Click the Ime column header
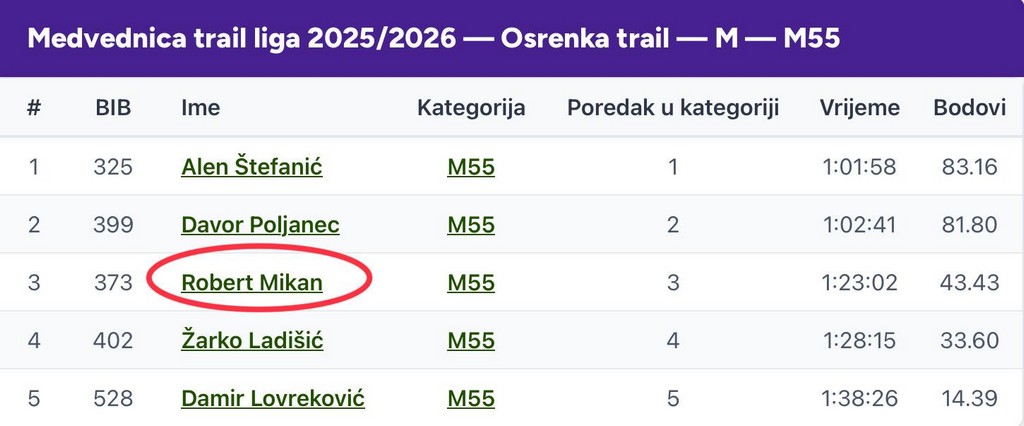The height and width of the screenshot is (426, 1024). 200,108
